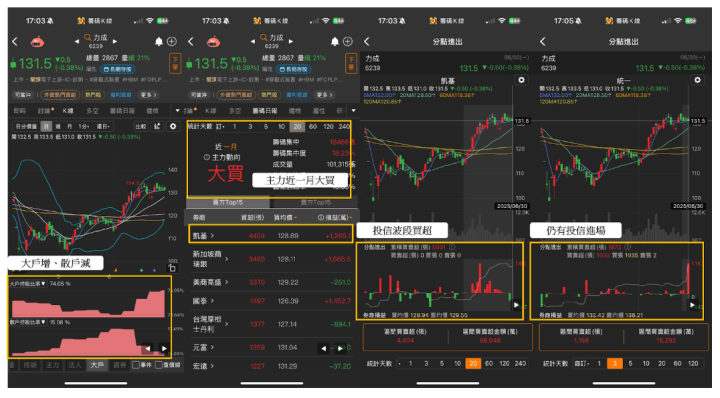
Task: Tap the back arrow on the K線 chart screen
Action: [15, 42]
